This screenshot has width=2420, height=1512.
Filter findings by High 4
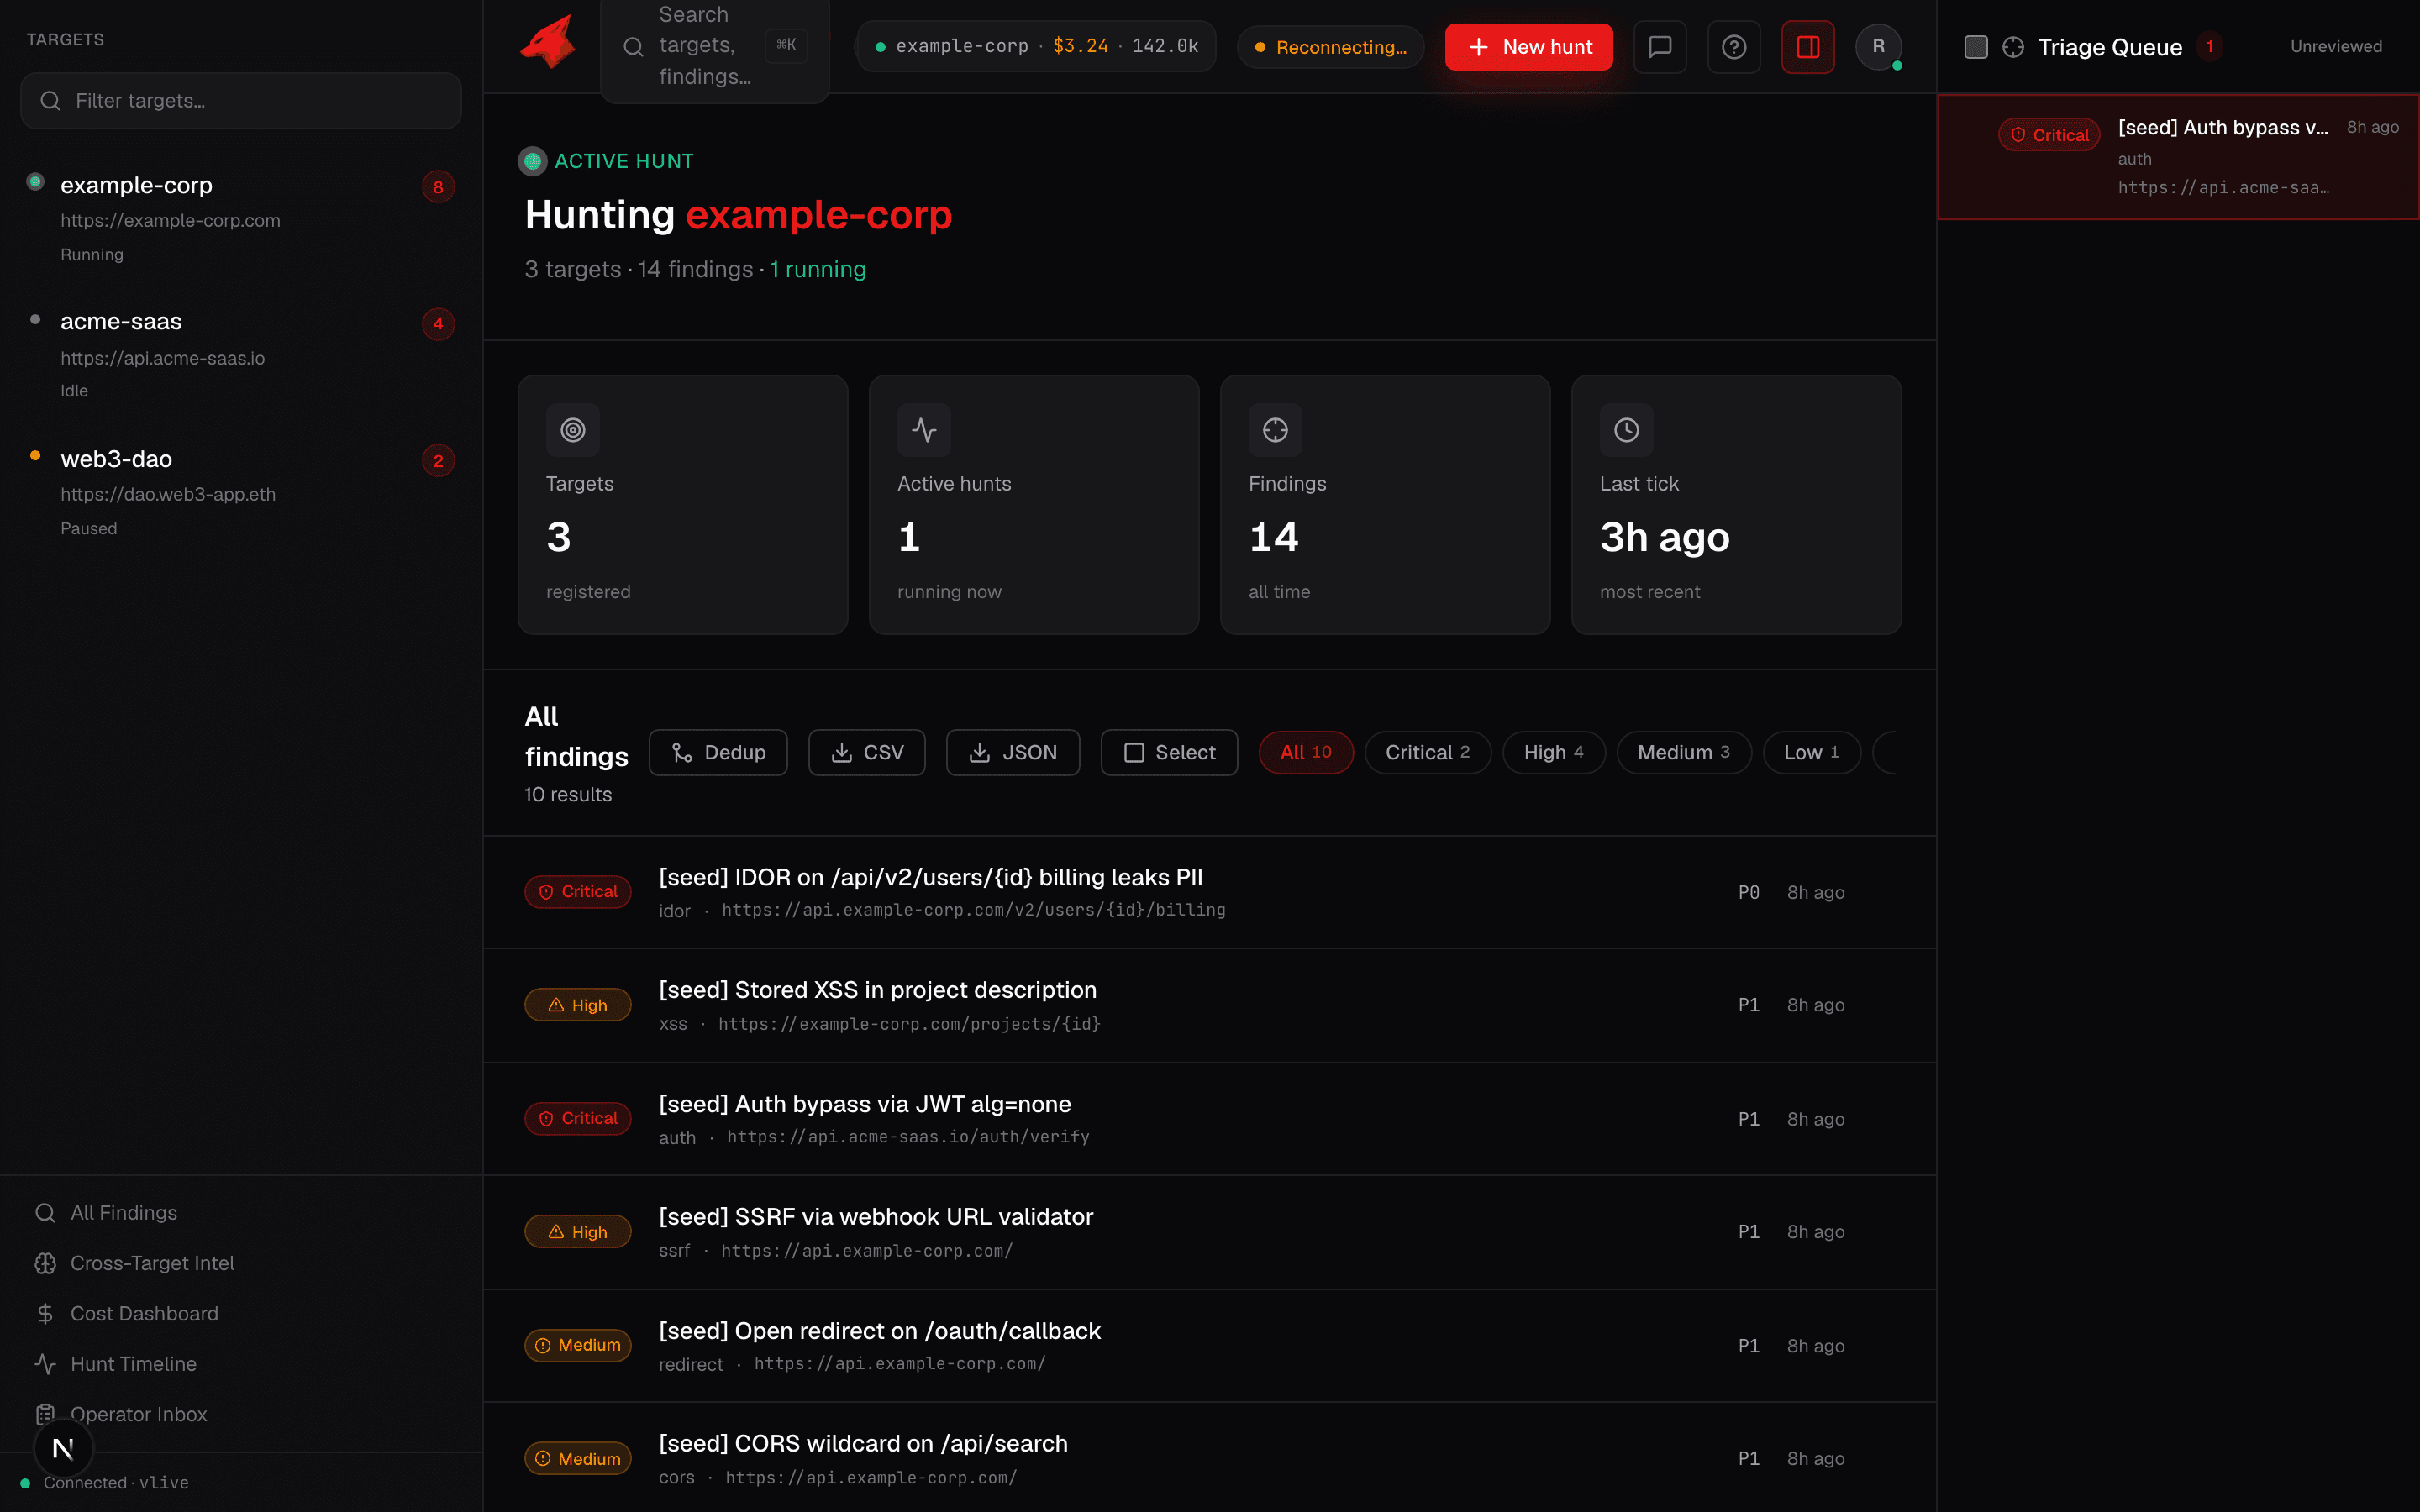[x=1554, y=753]
